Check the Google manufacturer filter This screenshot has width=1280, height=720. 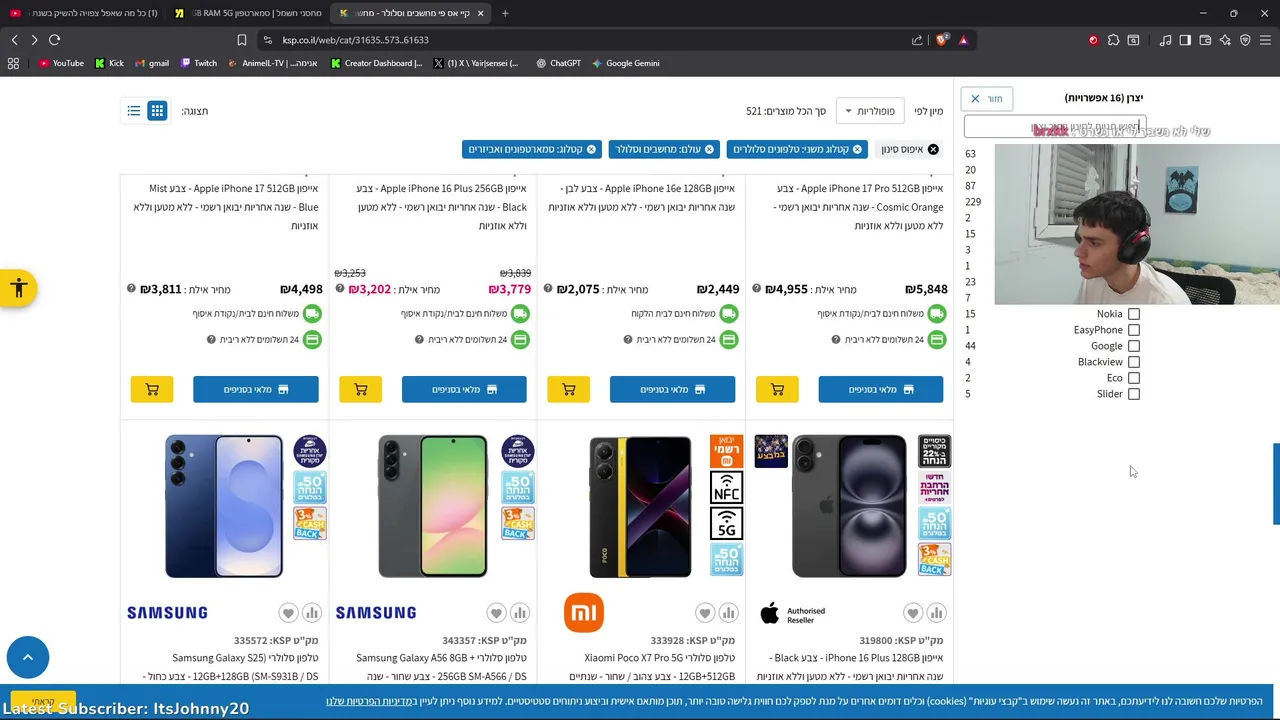coord(1133,346)
